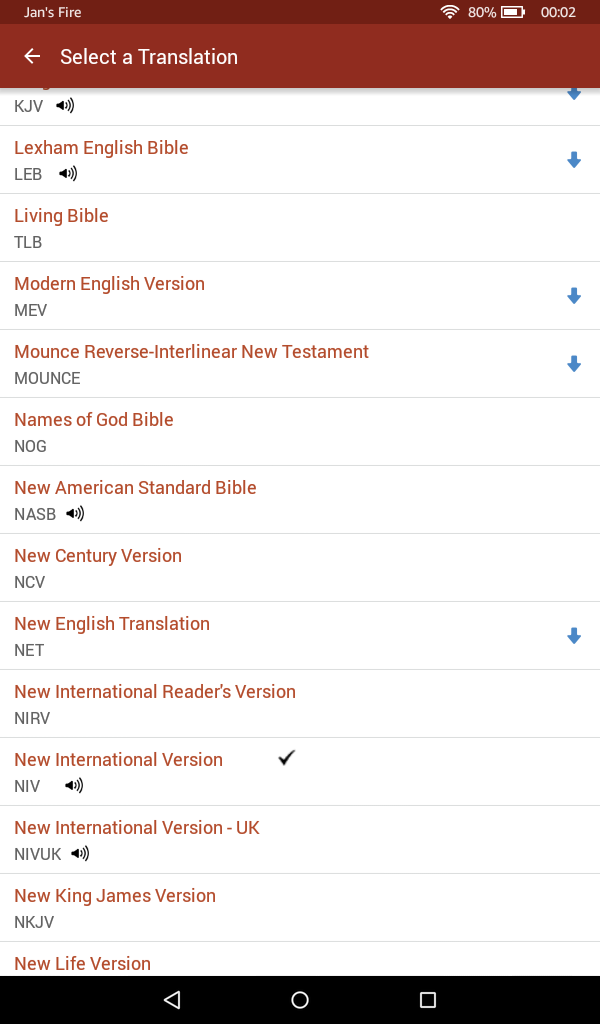Screen dimensions: 600x1024
Task: Open New Life Version entry
Action: pos(82,963)
